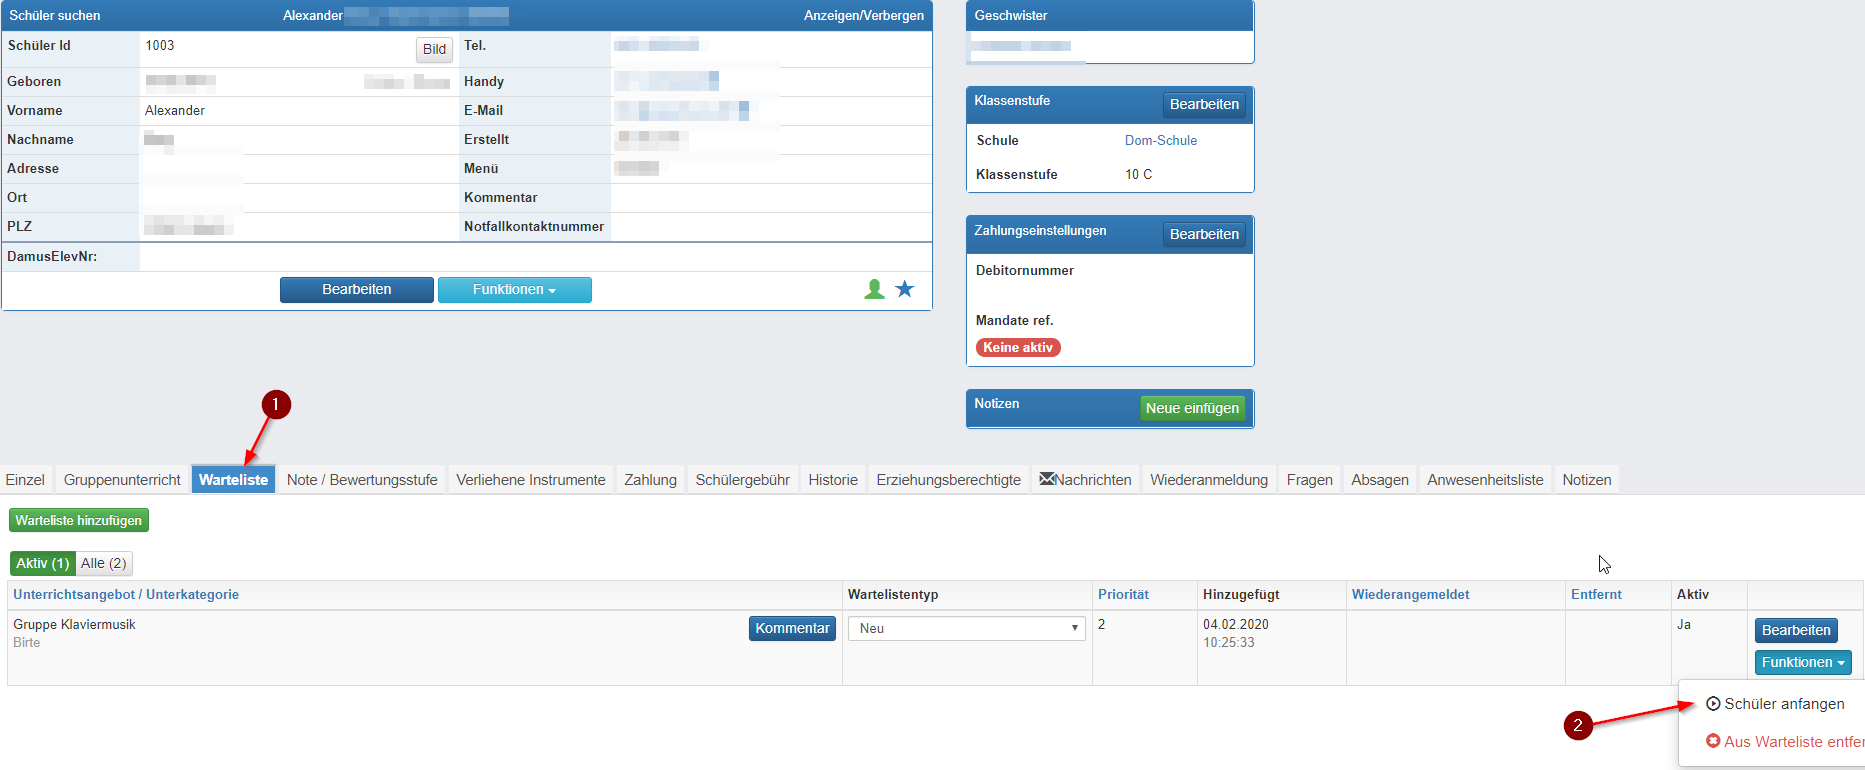Switch filter to Alle (2)
The height and width of the screenshot is (770, 1865).
[104, 563]
